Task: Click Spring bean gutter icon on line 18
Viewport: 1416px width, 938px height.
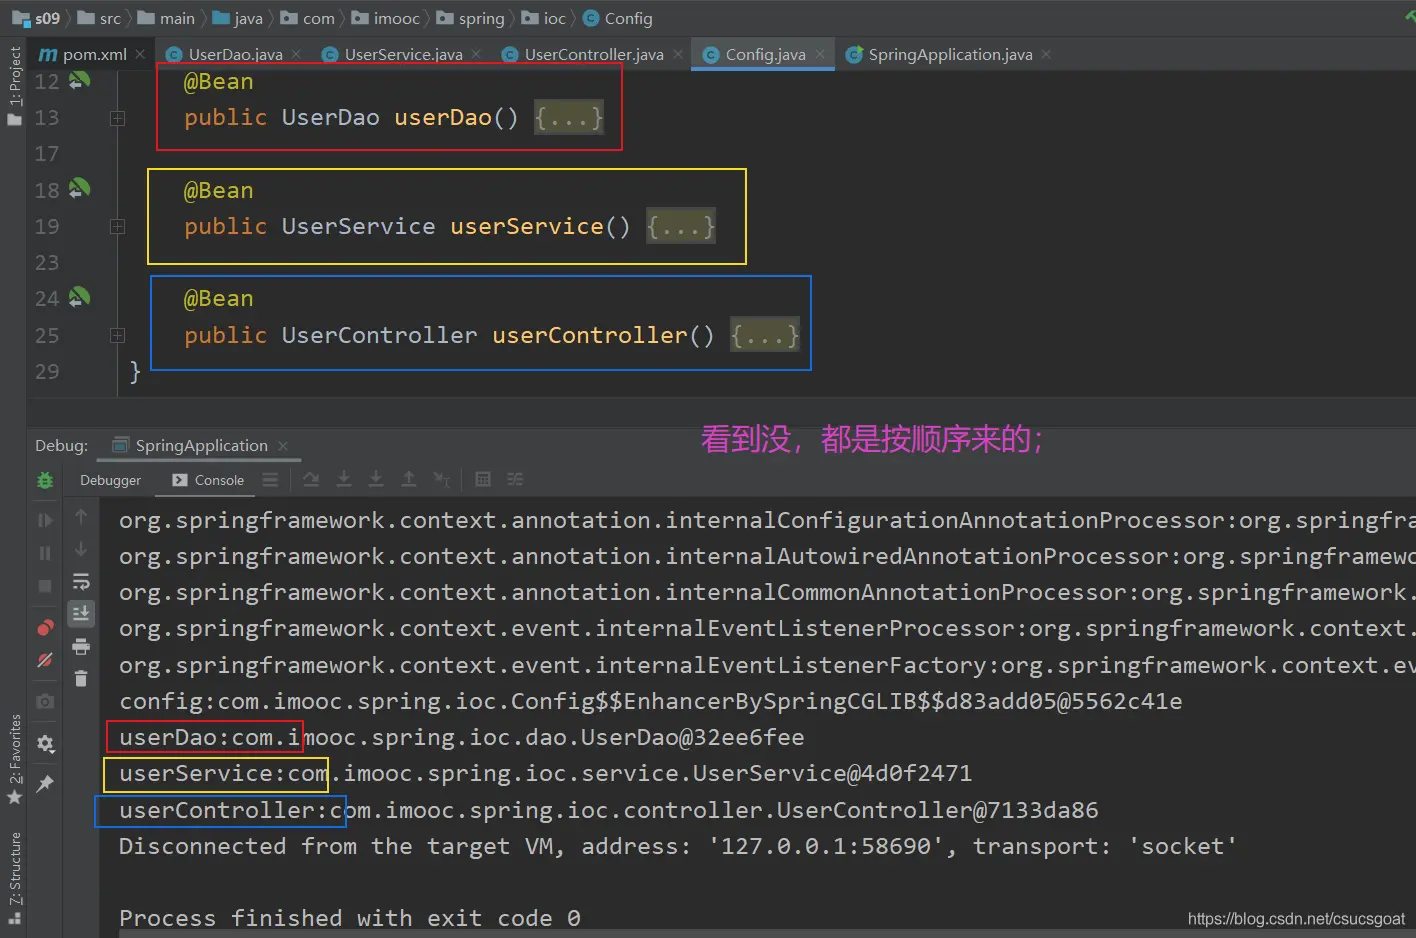Action: pos(79,188)
